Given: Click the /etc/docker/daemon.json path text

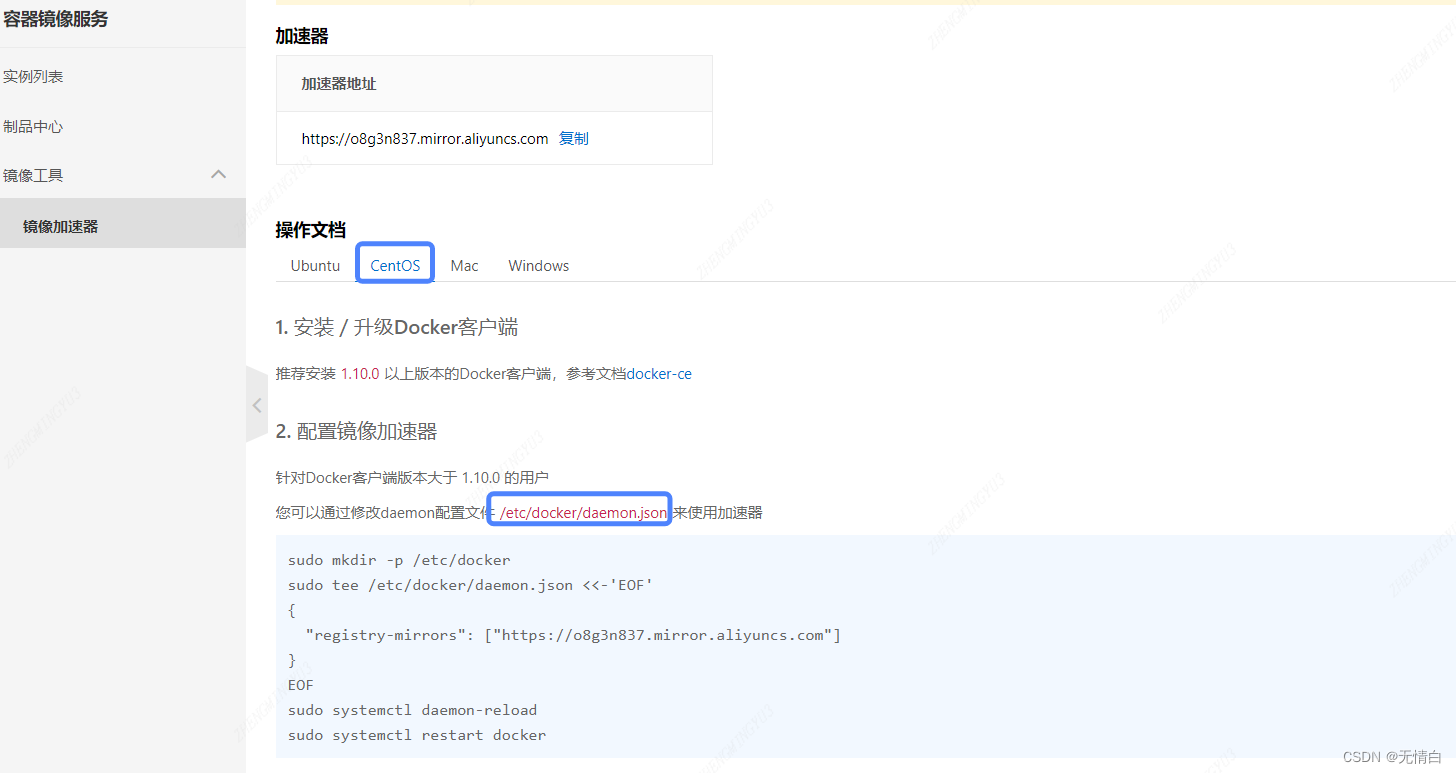Looking at the screenshot, I should (584, 512).
